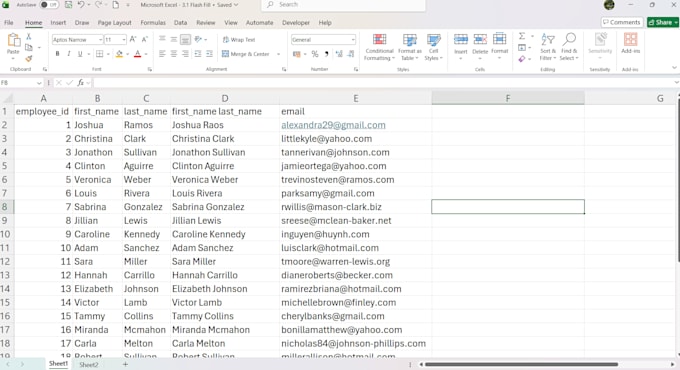
Task: Click Merge & Center
Action: pyautogui.click(x=245, y=54)
